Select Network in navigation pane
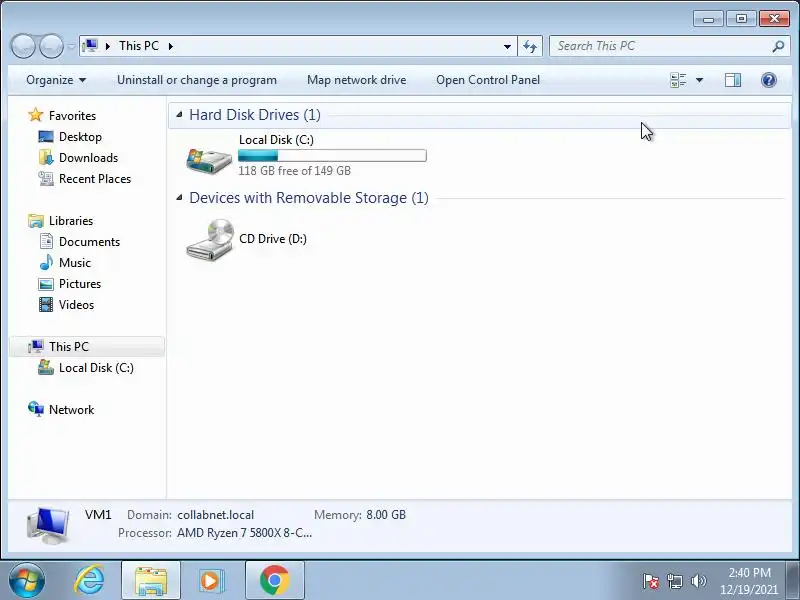800x600 pixels. tap(71, 409)
